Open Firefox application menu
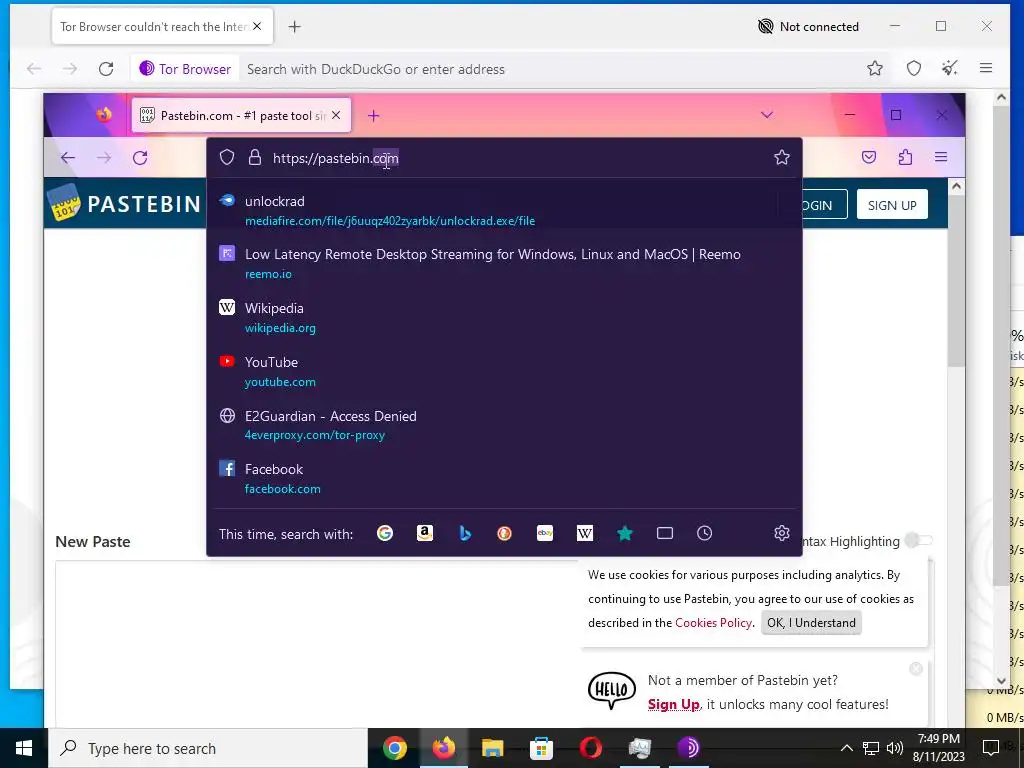The height and width of the screenshot is (768, 1024). [940, 157]
